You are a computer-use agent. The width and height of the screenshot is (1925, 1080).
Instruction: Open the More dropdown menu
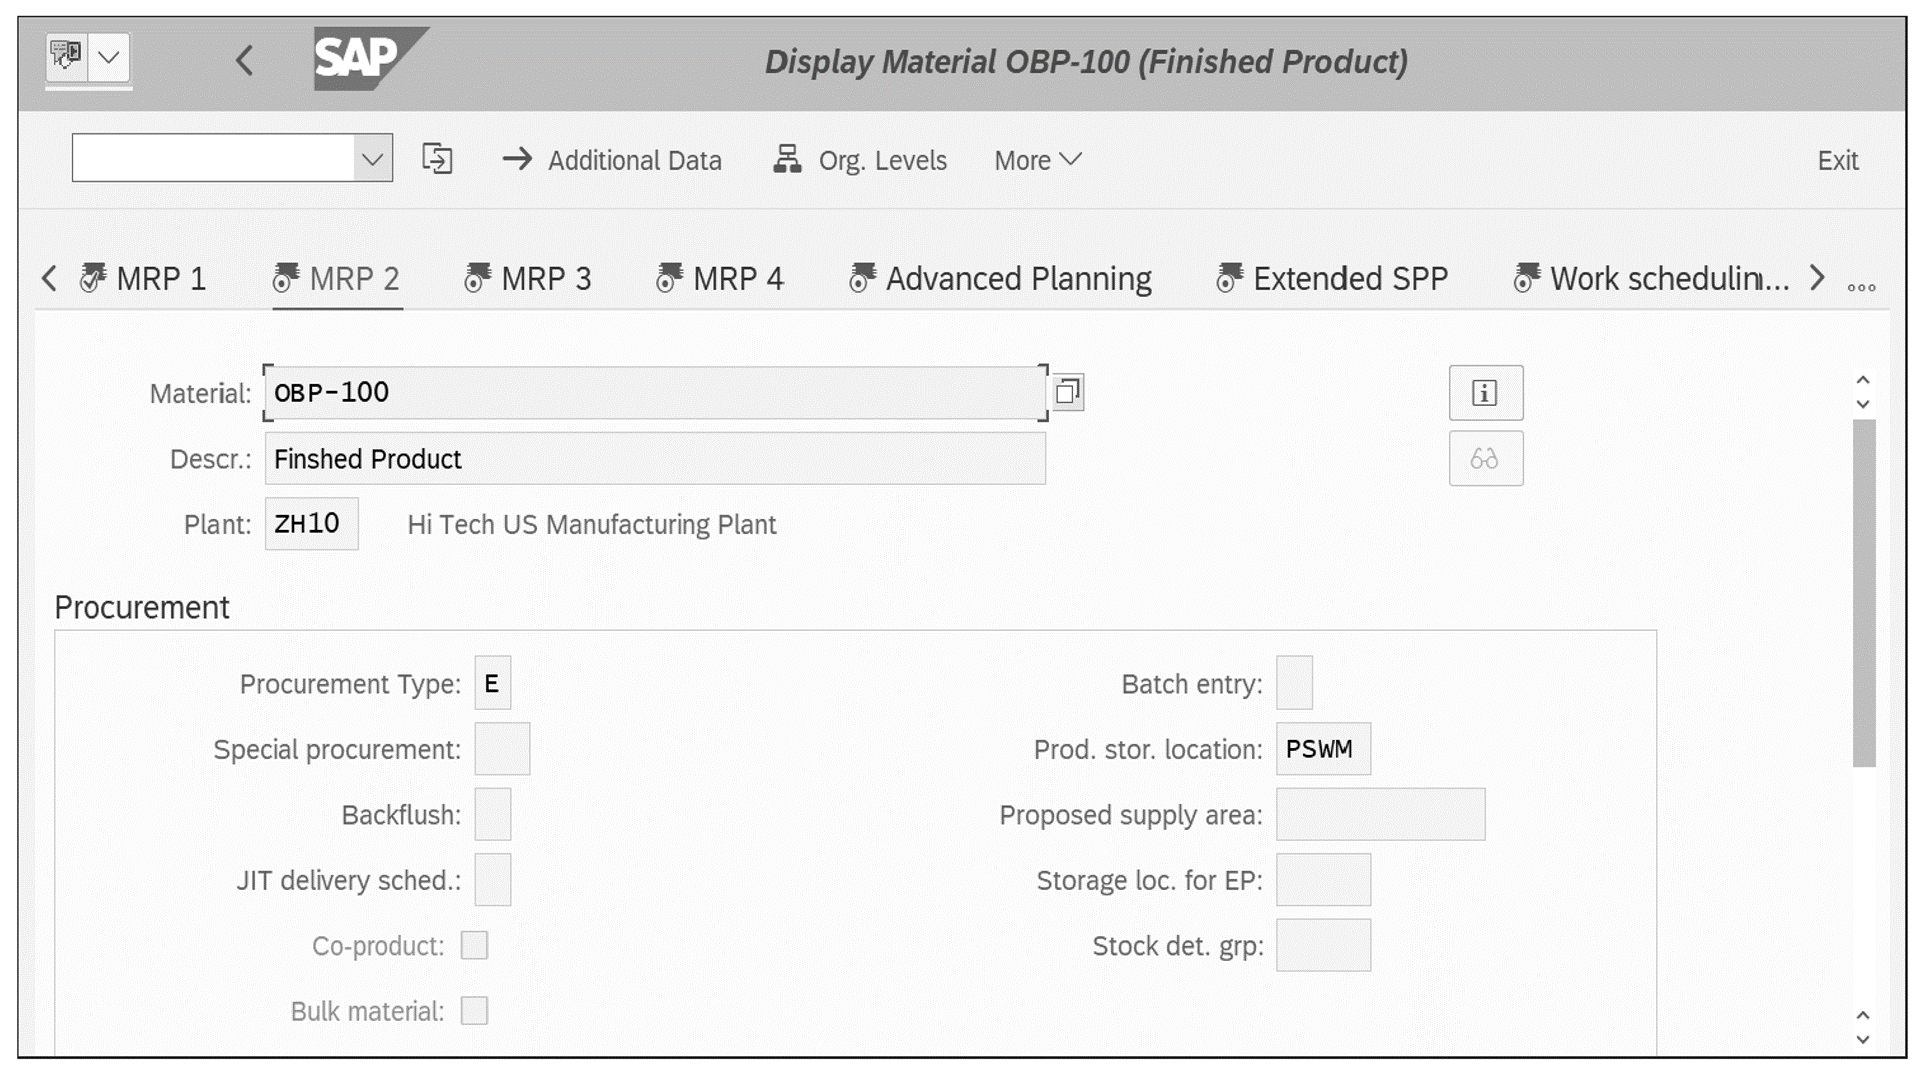tap(1036, 159)
